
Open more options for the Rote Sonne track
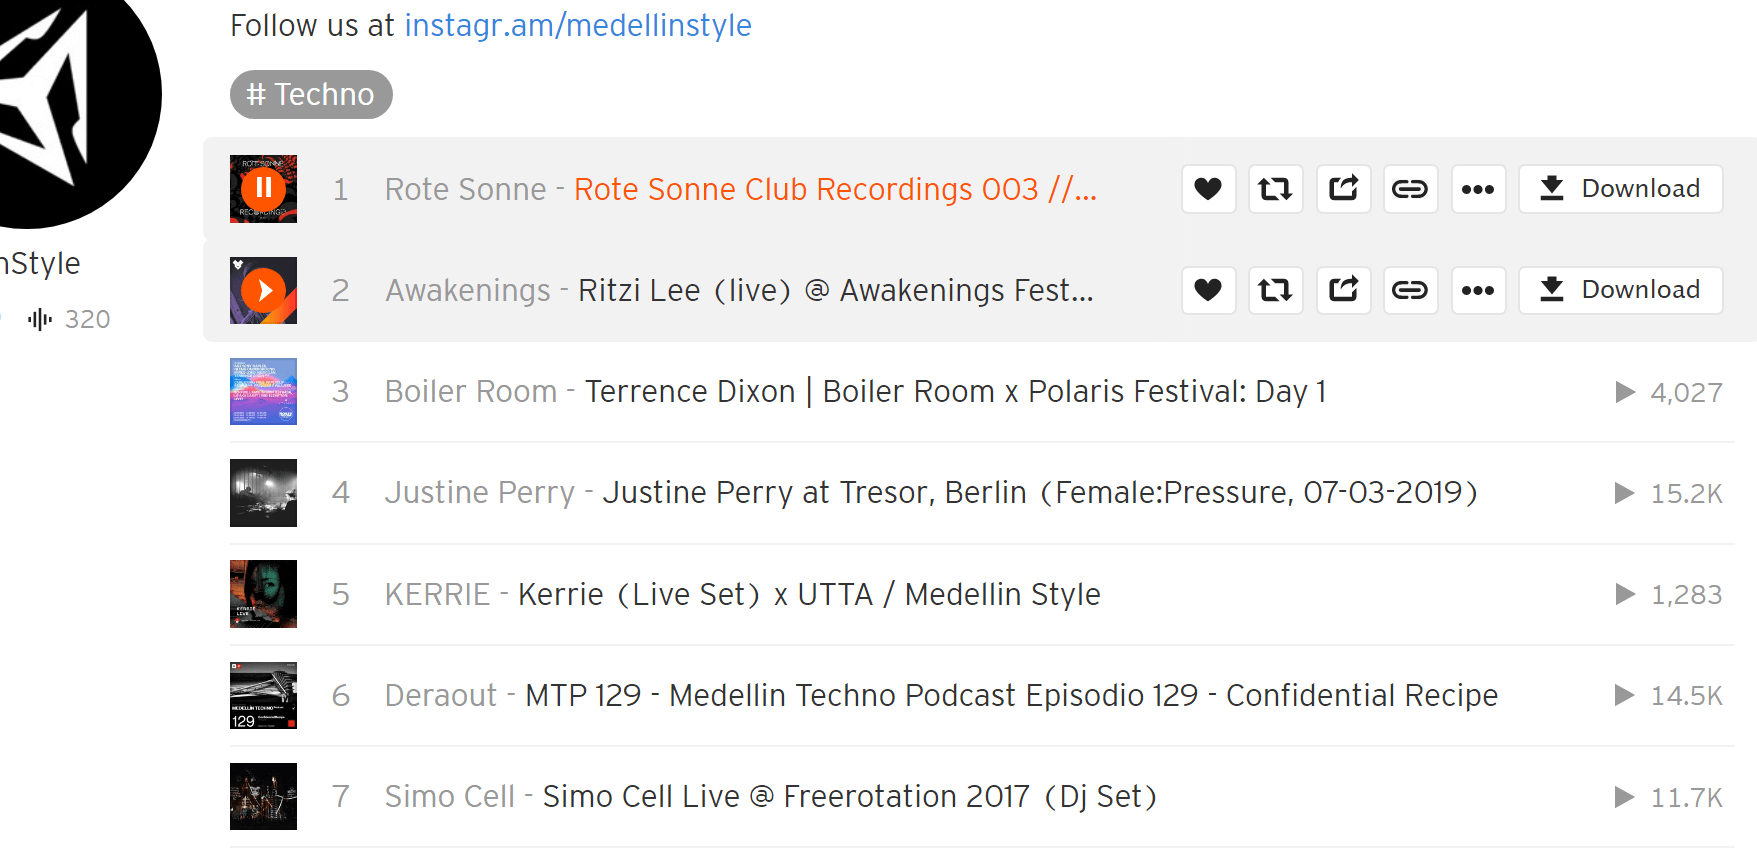click(x=1478, y=188)
